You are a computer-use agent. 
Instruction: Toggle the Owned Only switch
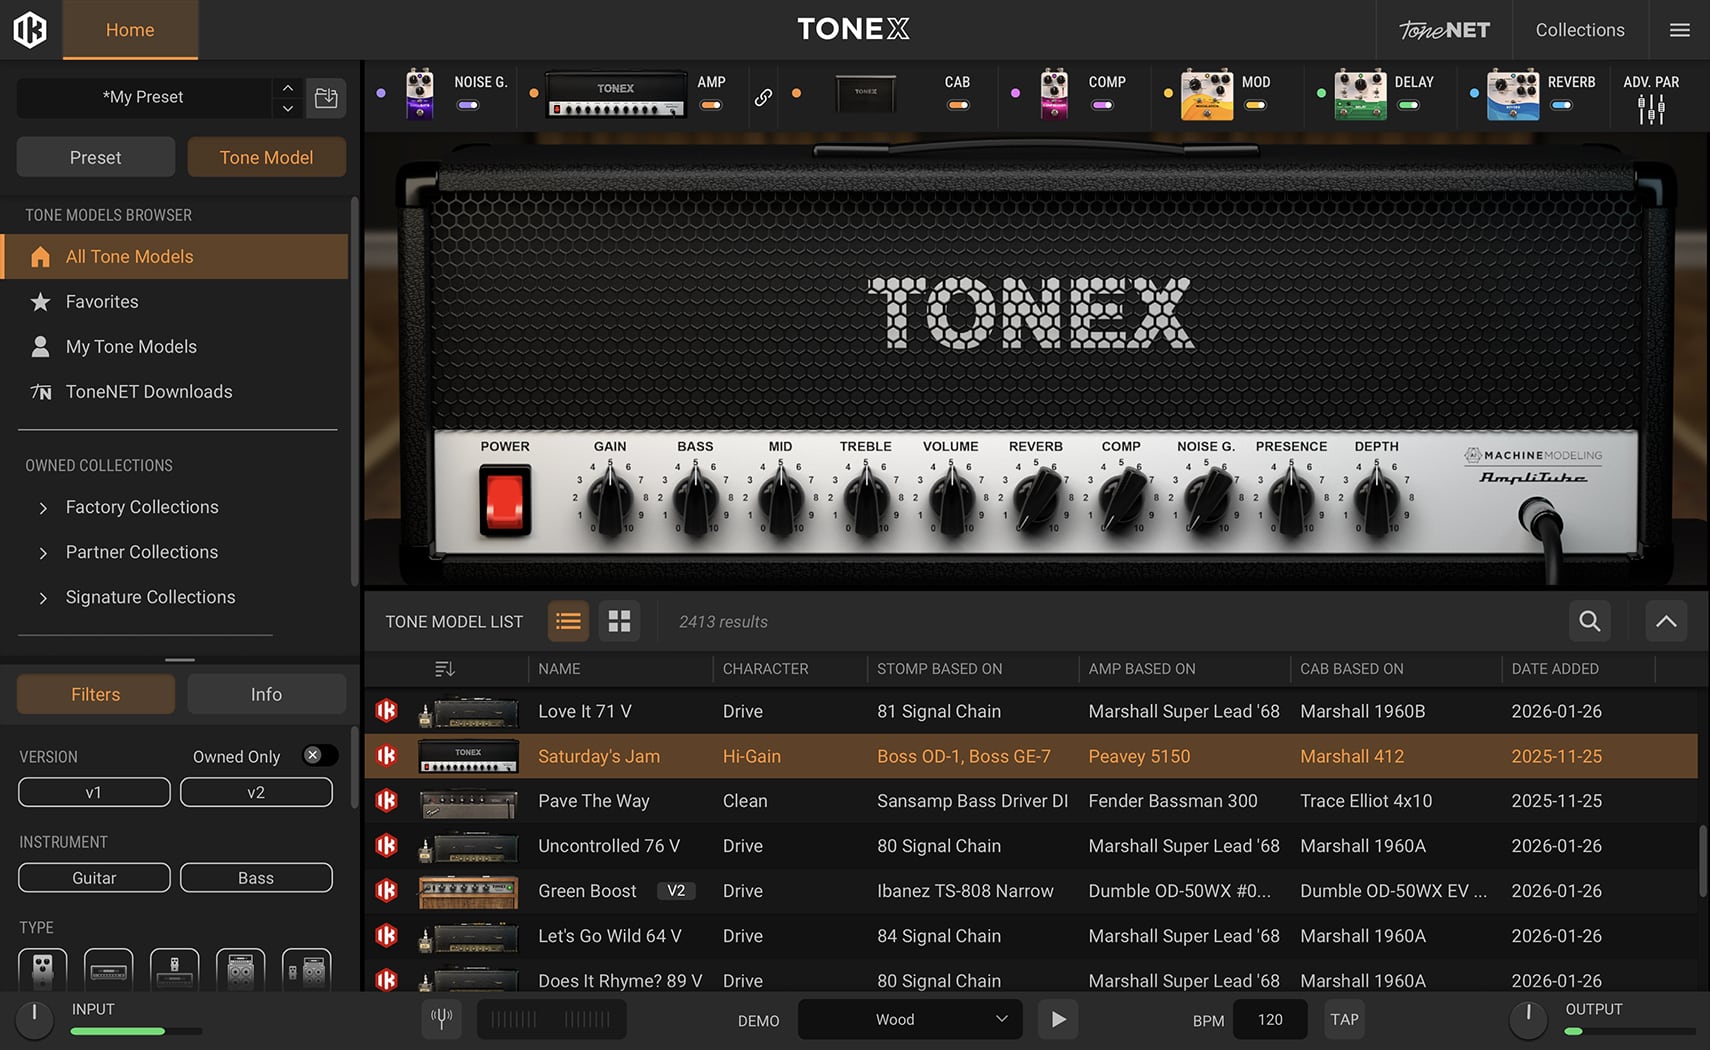click(319, 756)
